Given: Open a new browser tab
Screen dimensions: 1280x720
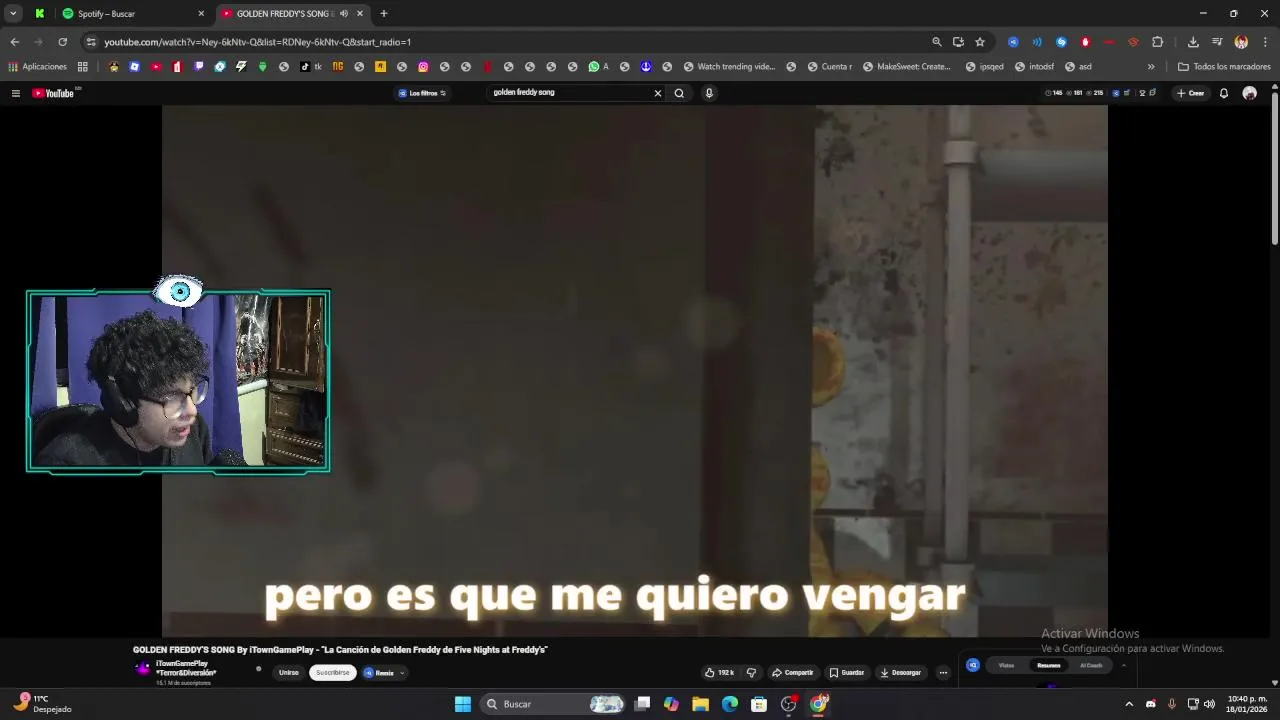Looking at the screenshot, I should (x=383, y=14).
